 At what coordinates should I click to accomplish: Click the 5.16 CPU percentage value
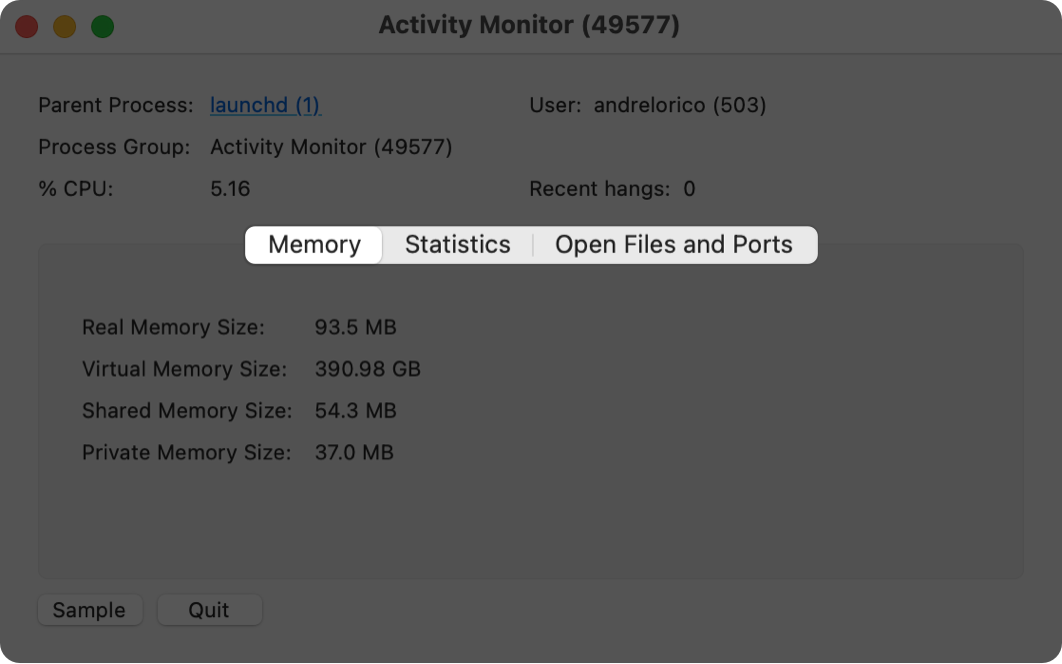230,189
